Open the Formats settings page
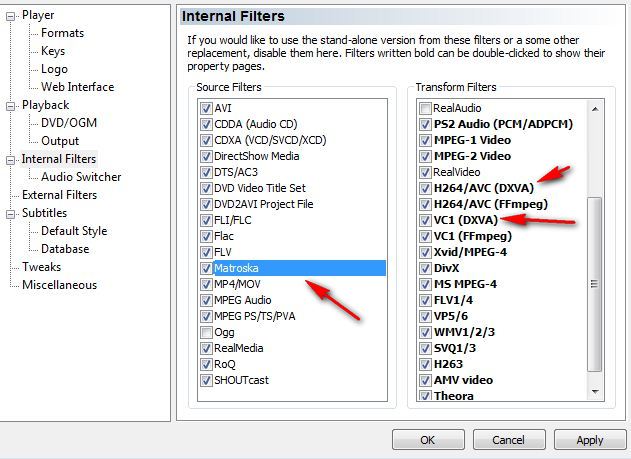 click(x=62, y=33)
